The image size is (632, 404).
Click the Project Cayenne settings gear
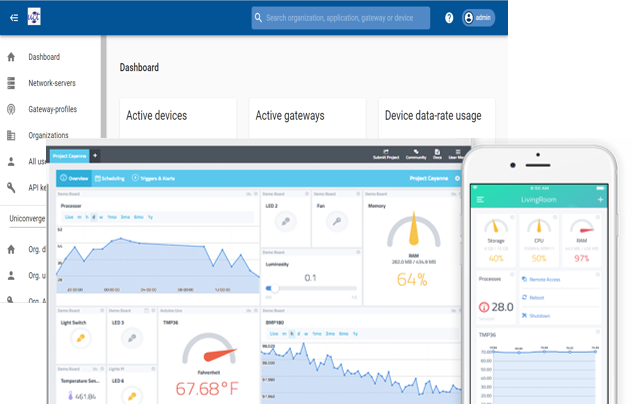click(457, 178)
